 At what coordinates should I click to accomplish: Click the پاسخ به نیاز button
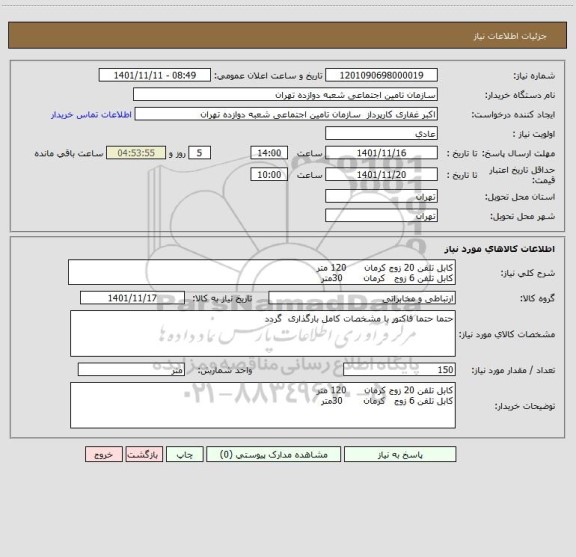tap(400, 454)
